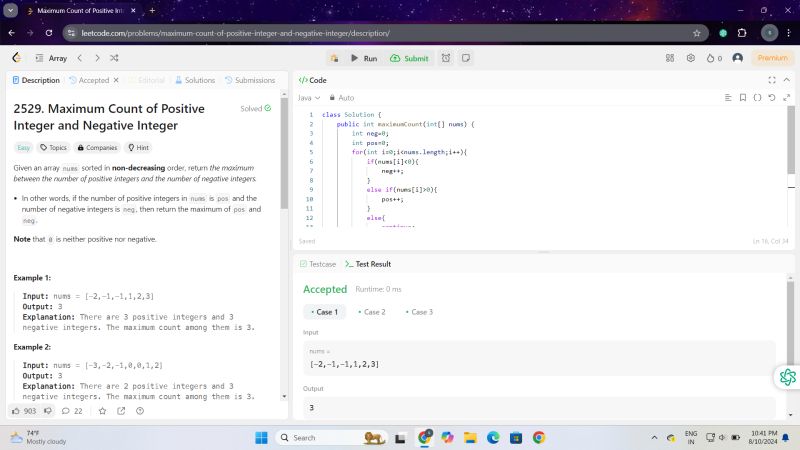Select Case 3 result

419,312
